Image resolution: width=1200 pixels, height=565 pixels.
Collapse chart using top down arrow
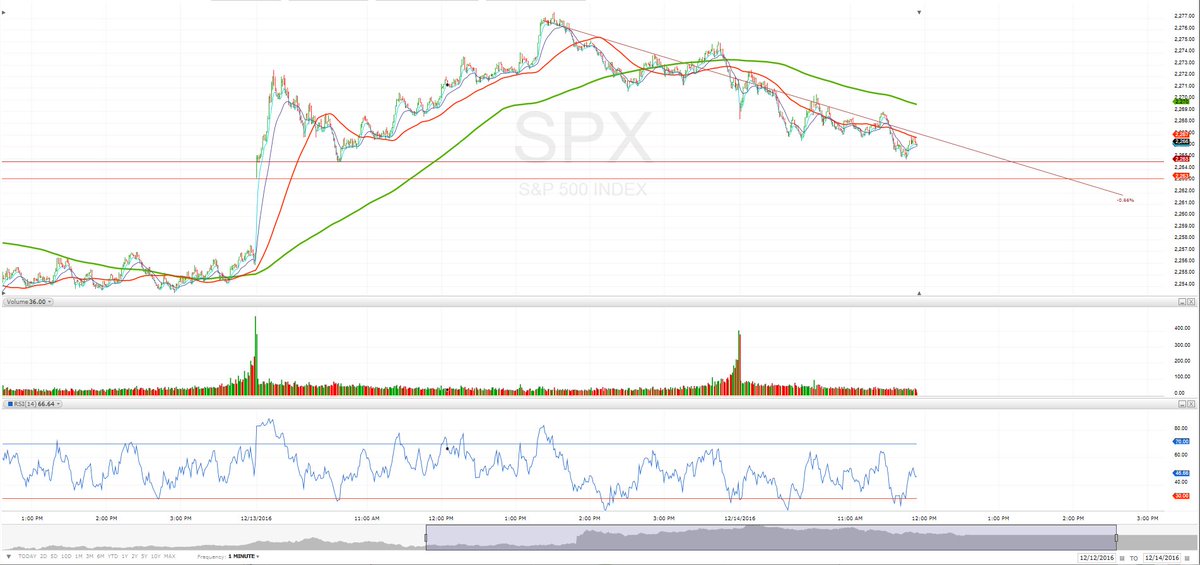(920, 12)
